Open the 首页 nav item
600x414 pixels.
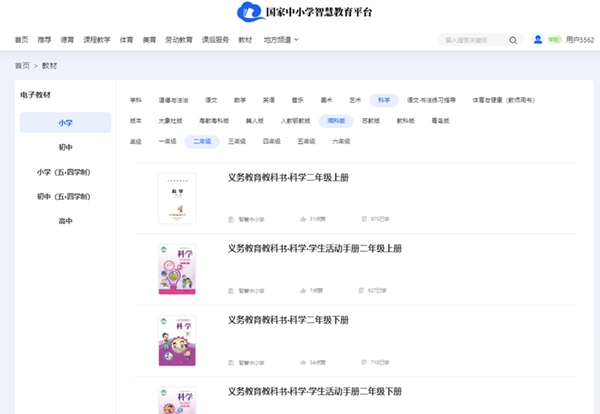click(21, 40)
